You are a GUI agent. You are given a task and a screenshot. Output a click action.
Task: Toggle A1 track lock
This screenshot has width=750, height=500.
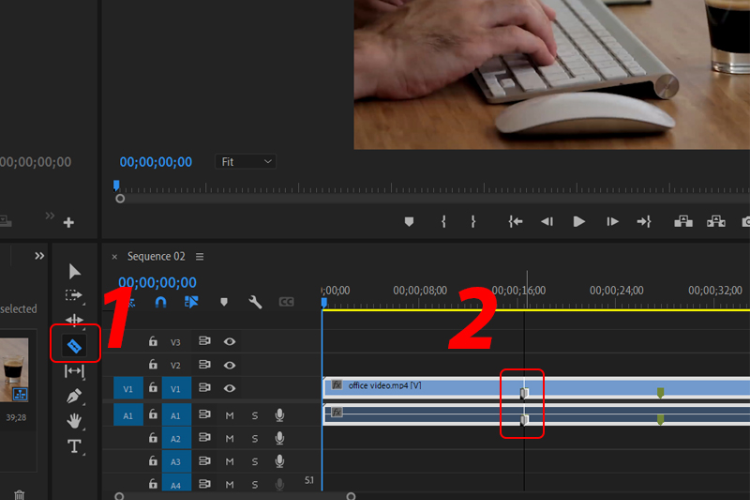(153, 415)
